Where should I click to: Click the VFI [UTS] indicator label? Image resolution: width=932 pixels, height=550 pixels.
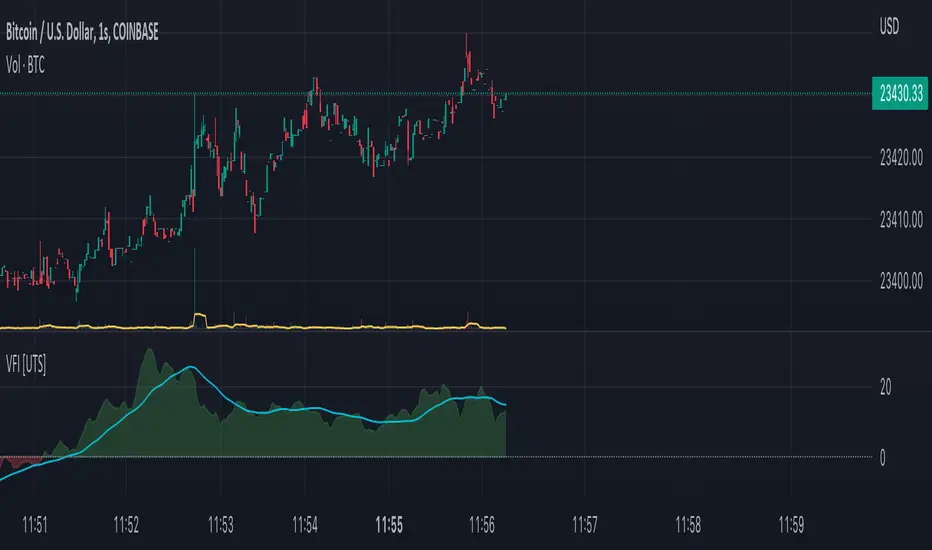(x=26, y=364)
